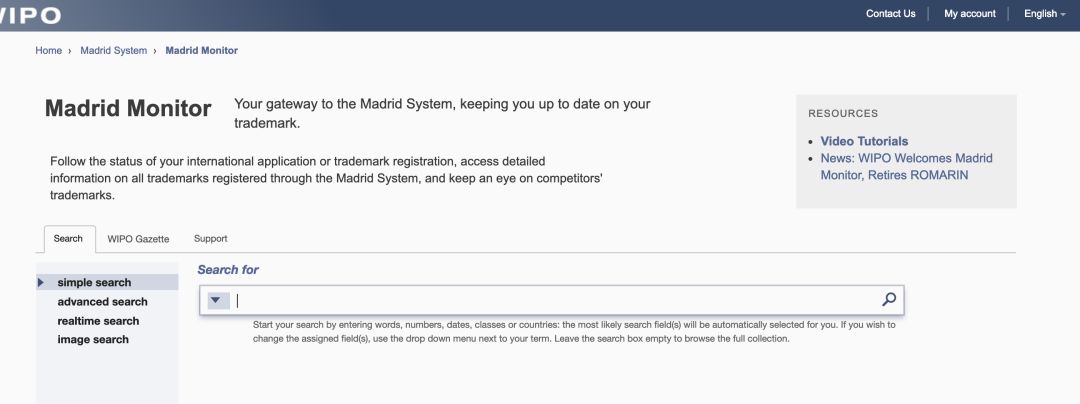The image size is (1080, 404).
Task: Click Madrid Monitor breadcrumb
Action: (202, 50)
